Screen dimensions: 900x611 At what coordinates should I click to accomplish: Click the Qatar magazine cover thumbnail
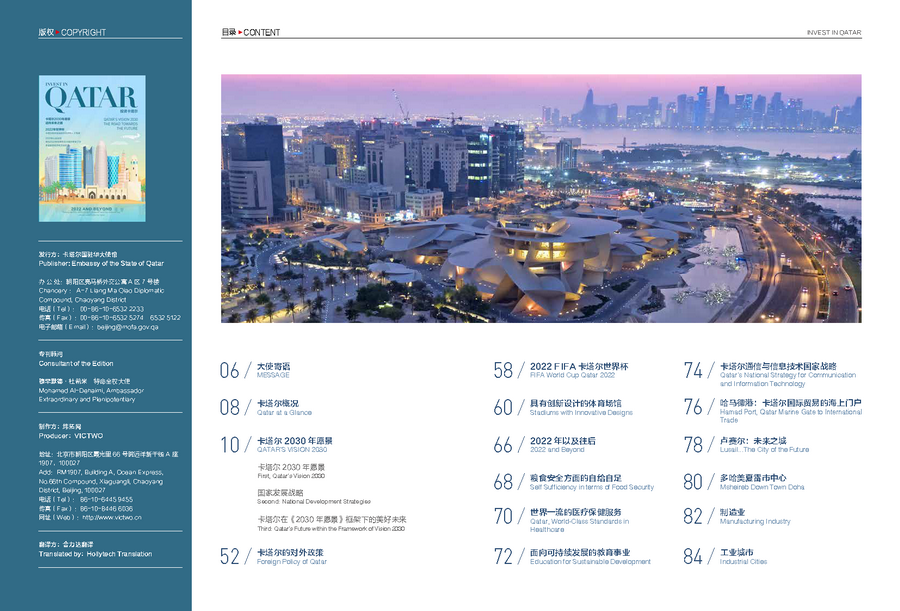pyautogui.click(x=92, y=148)
